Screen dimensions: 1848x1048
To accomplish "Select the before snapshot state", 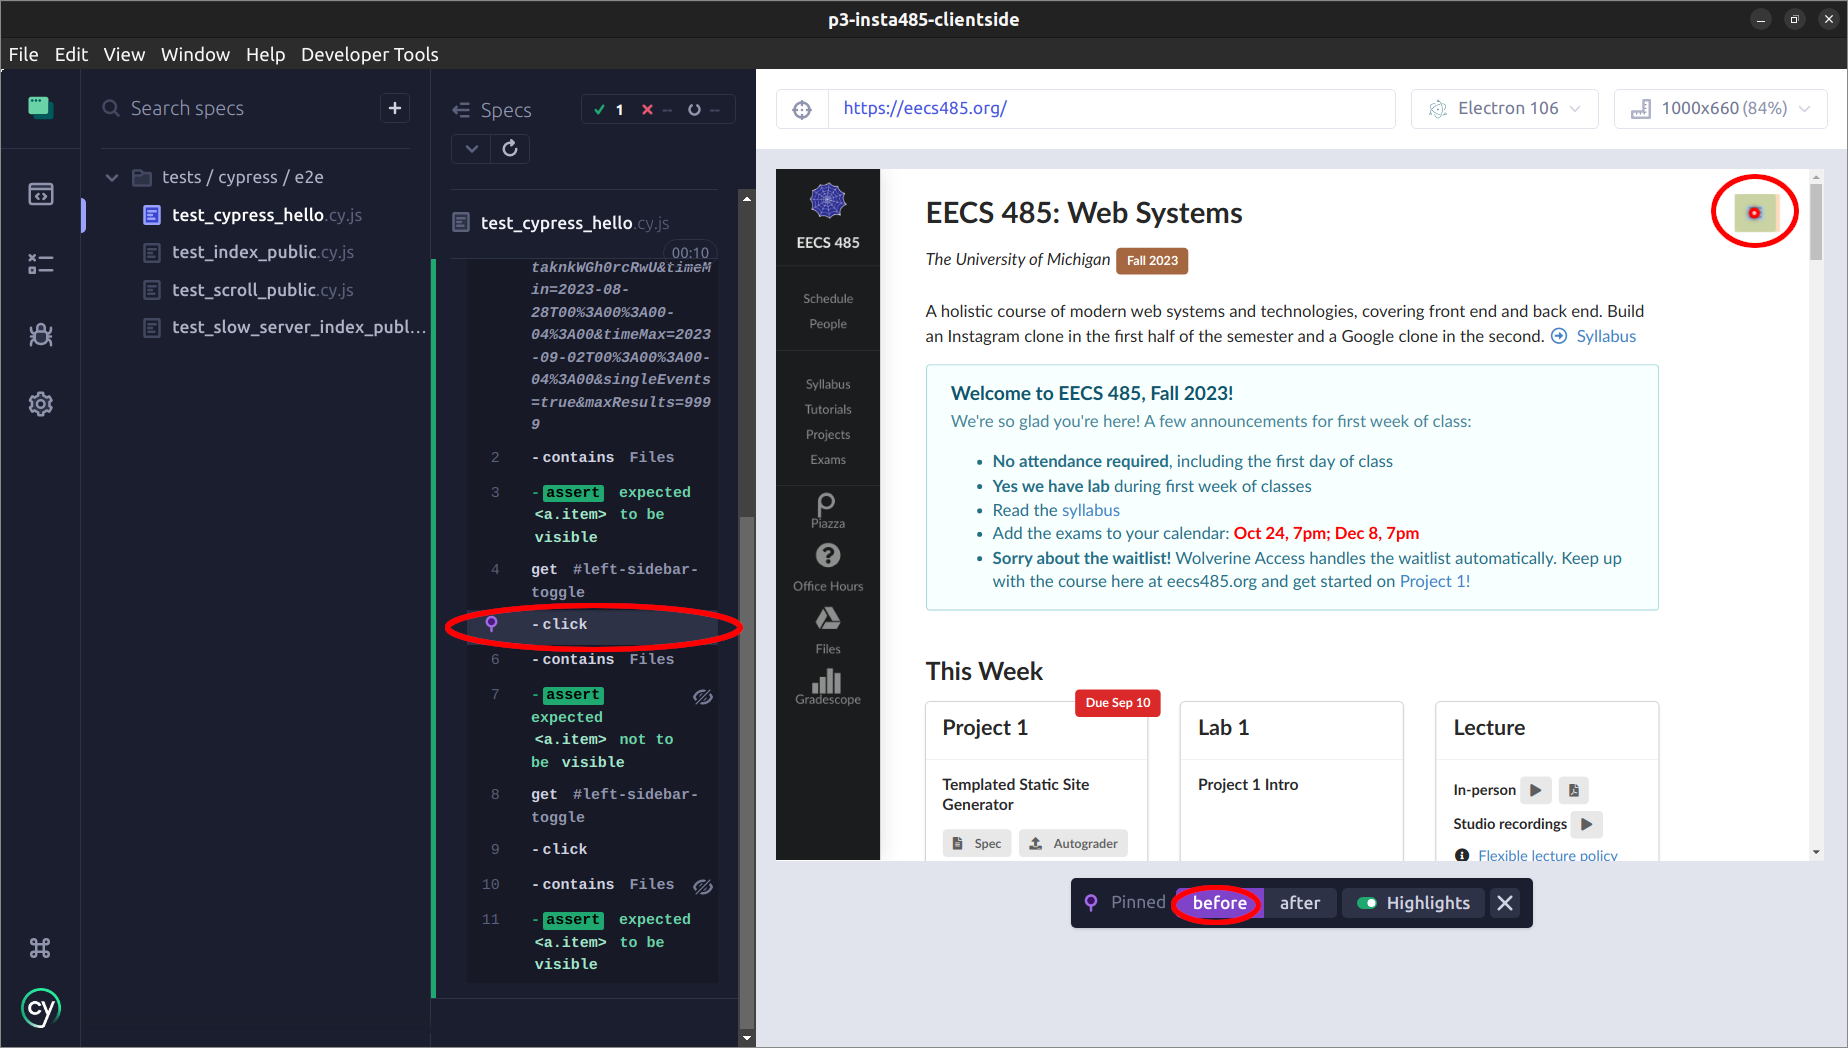I will point(1220,903).
